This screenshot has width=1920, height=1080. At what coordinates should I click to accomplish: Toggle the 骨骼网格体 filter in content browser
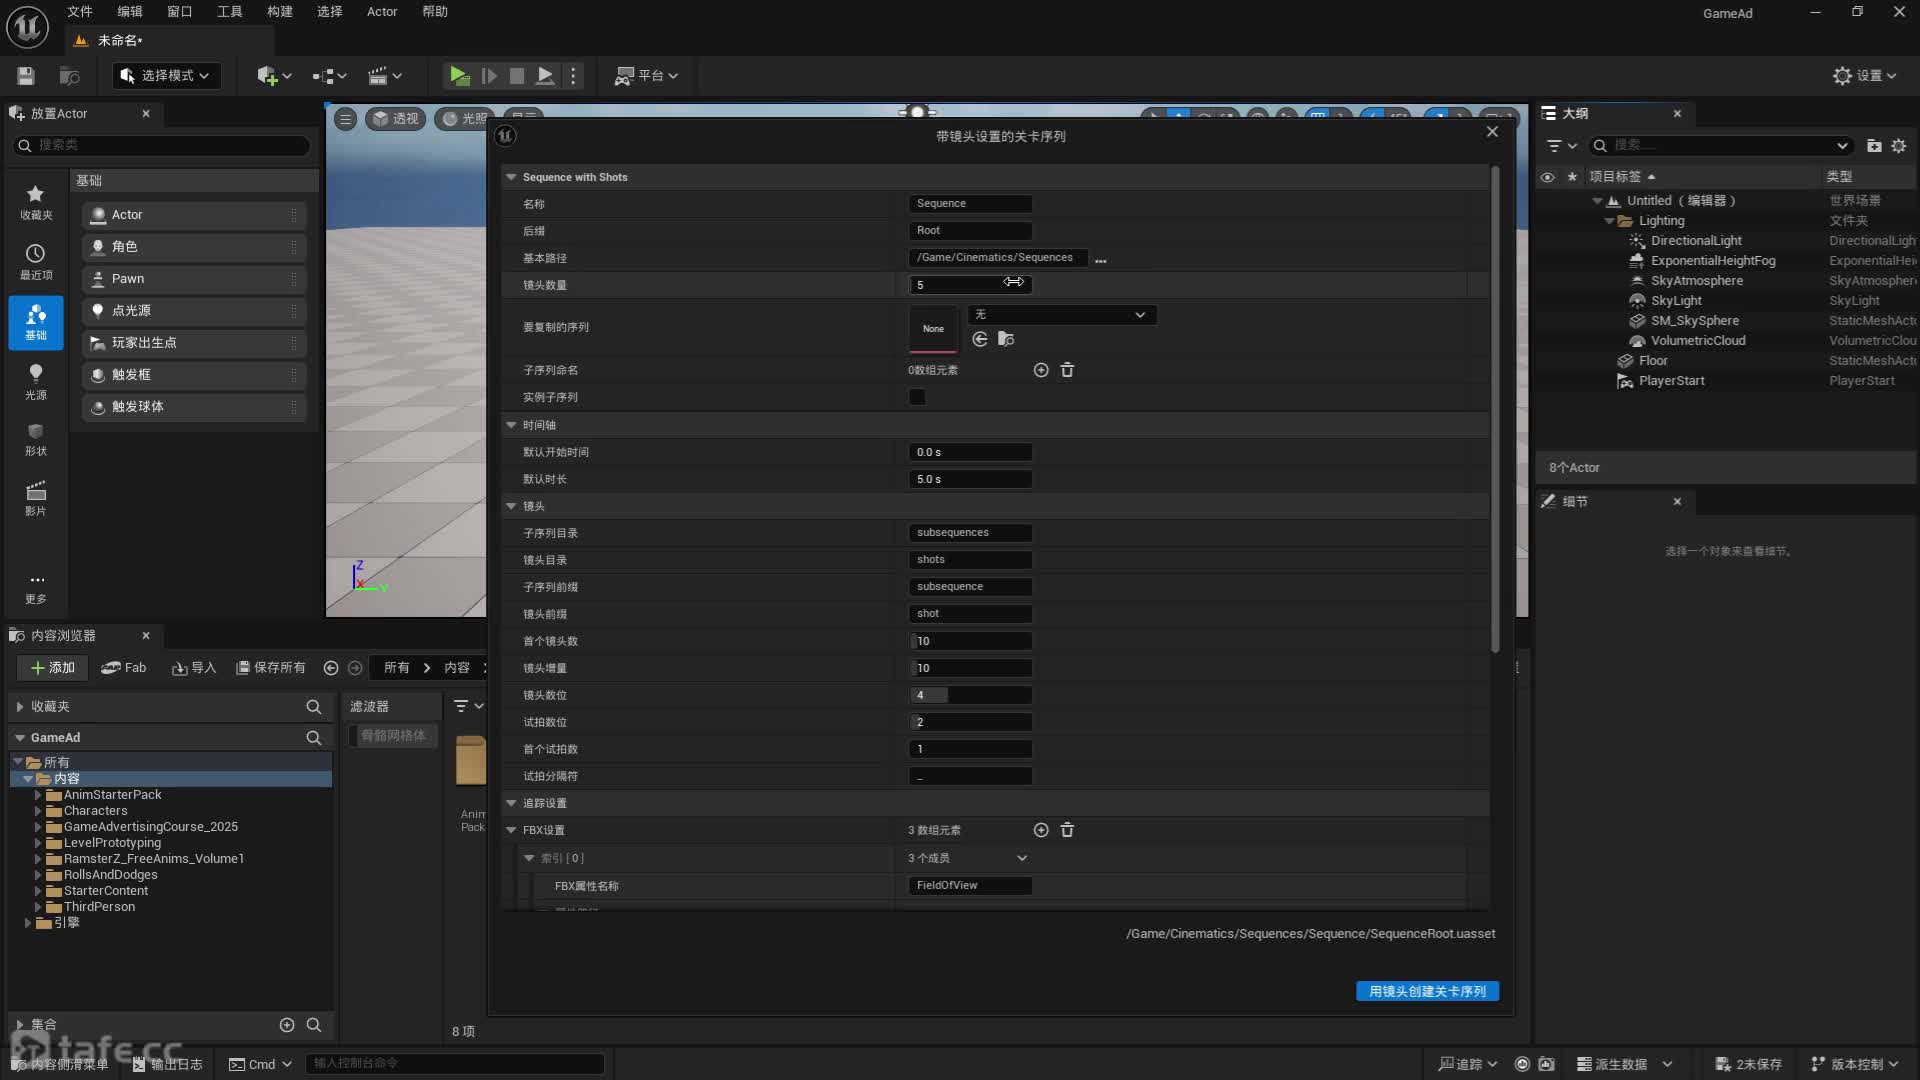point(393,735)
